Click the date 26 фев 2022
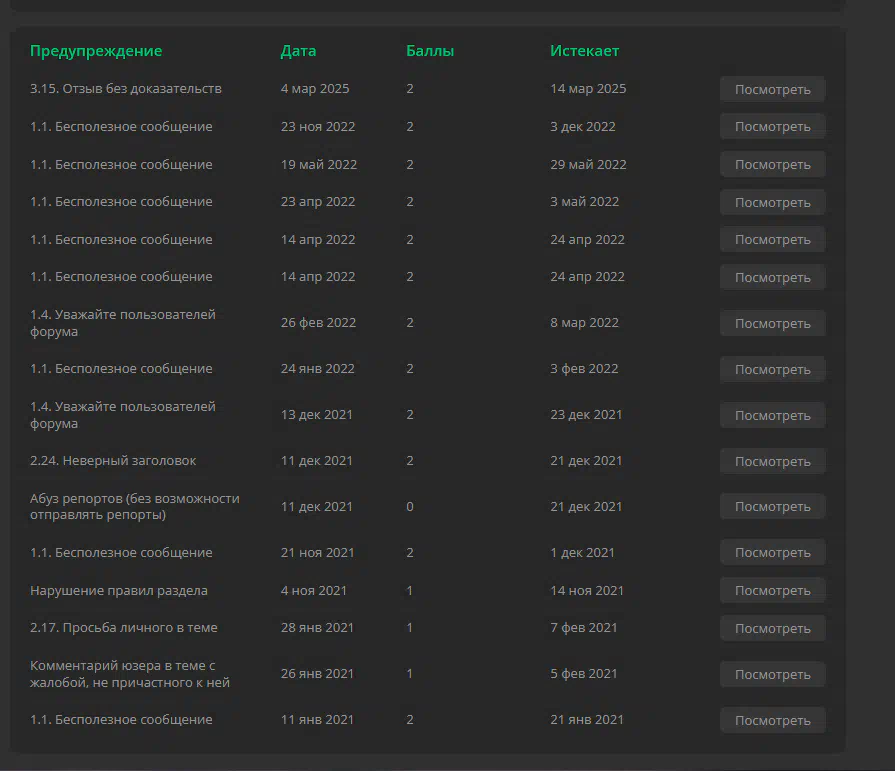The image size is (895, 771). coord(318,322)
